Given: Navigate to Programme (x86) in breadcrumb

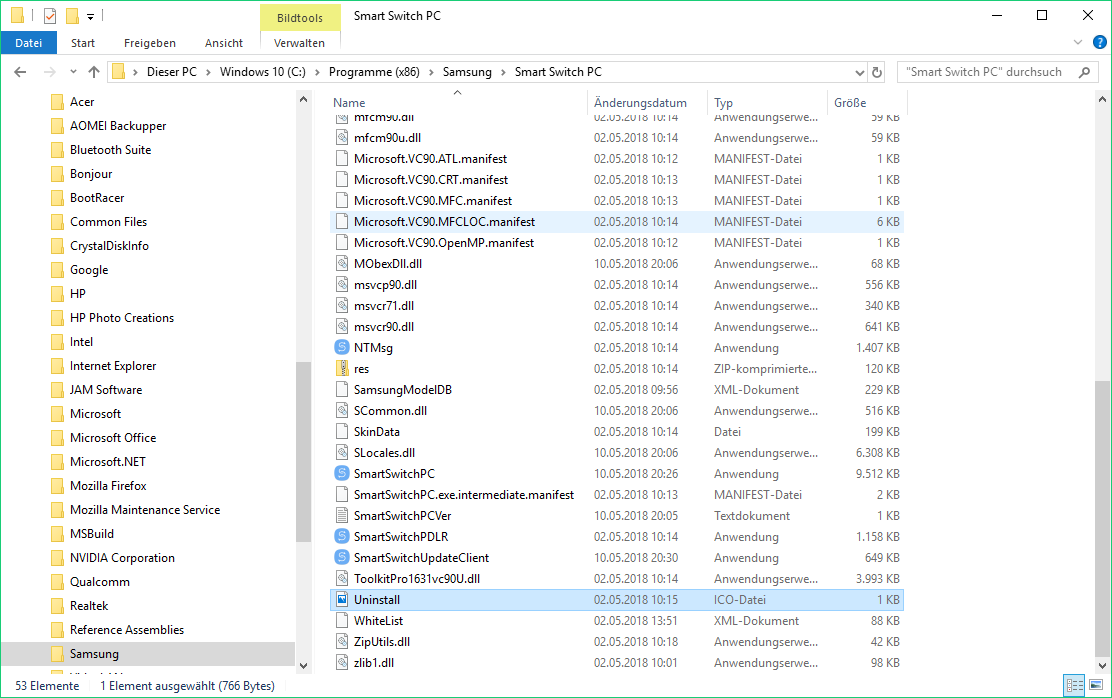Looking at the screenshot, I should click(374, 72).
